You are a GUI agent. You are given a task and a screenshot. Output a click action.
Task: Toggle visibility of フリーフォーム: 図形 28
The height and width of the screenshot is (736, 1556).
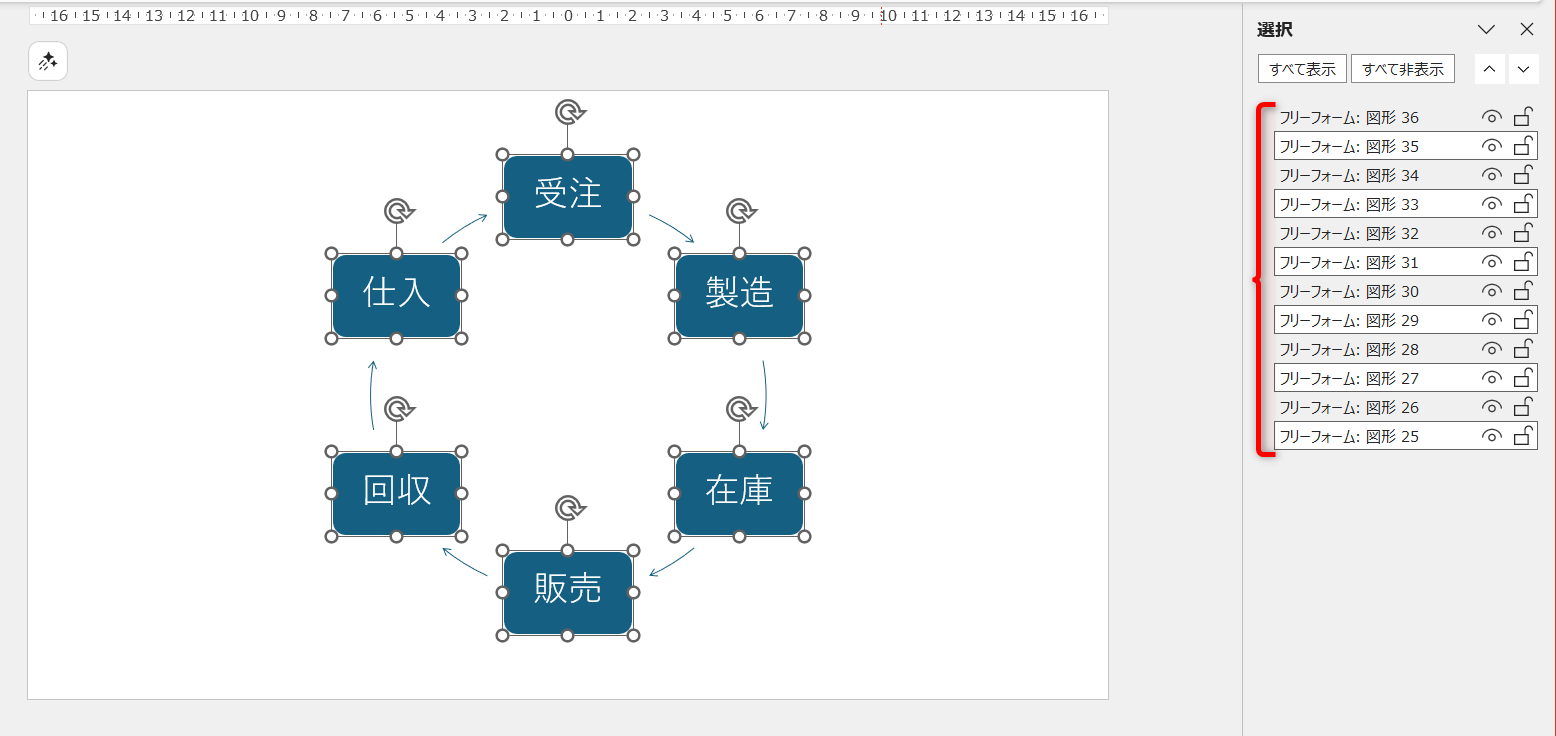click(x=1491, y=350)
